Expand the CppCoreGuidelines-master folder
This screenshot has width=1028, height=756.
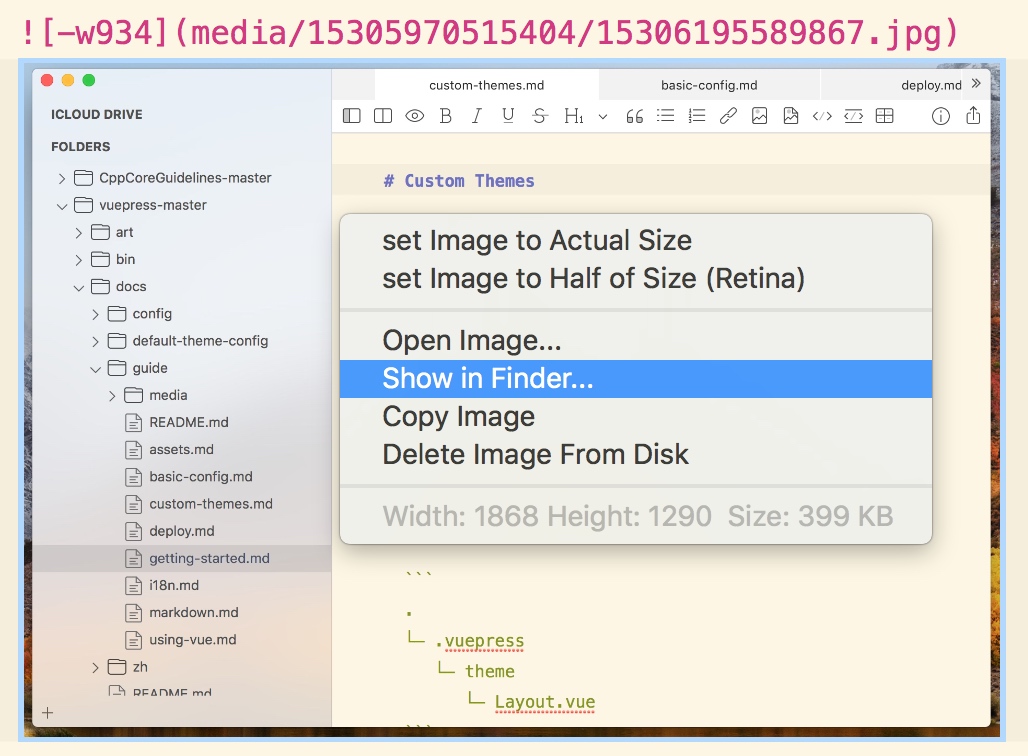tap(62, 178)
